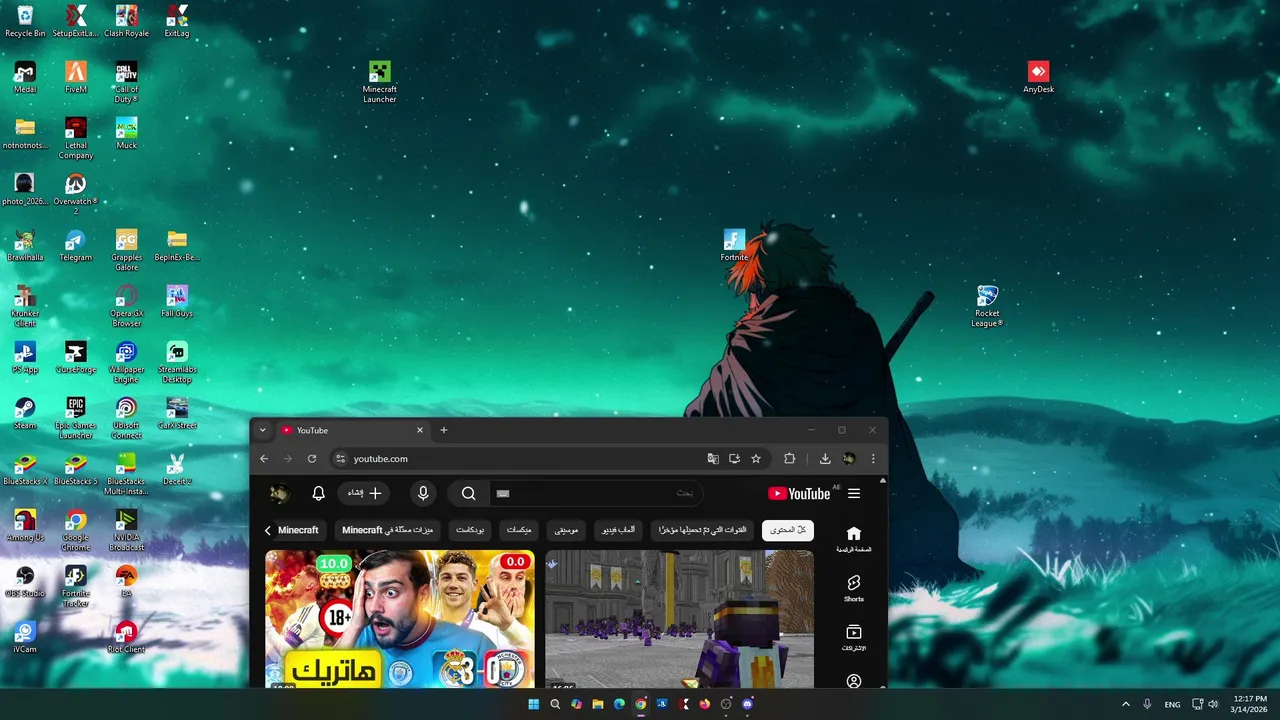This screenshot has width=1280, height=720.
Task: Open Chrome downloads tray
Action: (x=825, y=459)
